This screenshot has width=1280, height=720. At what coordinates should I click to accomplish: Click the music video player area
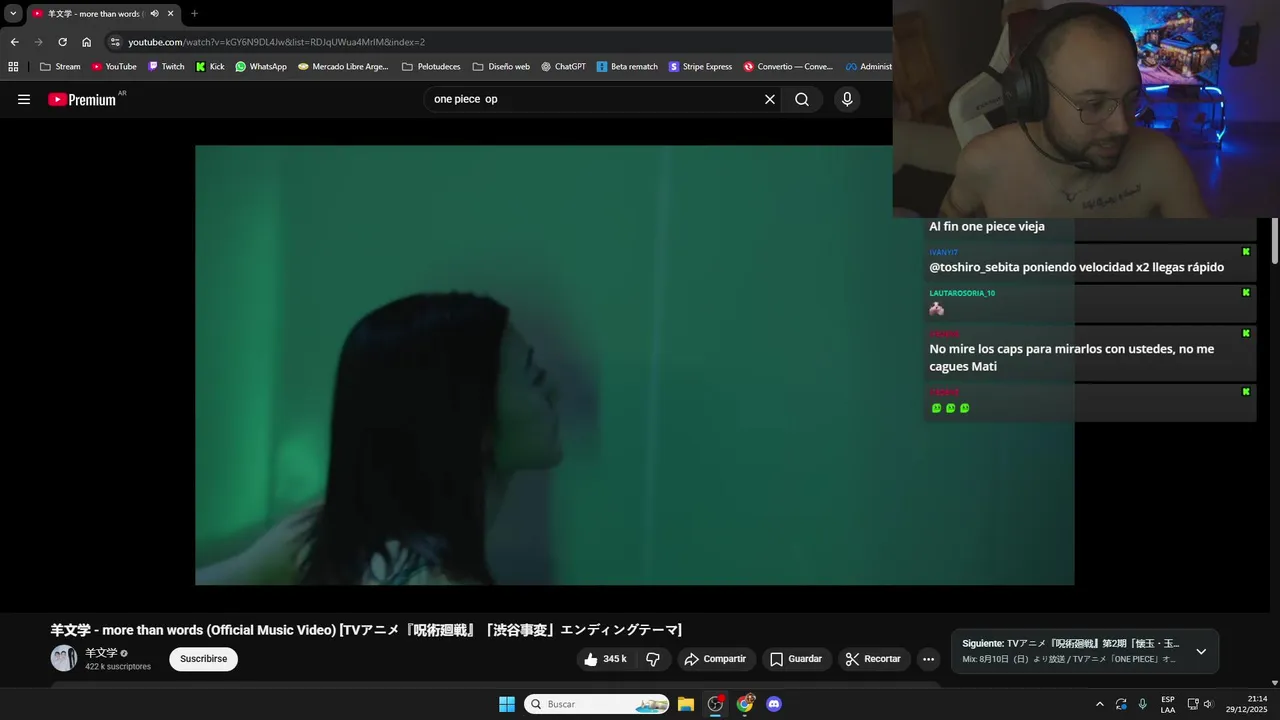click(x=634, y=365)
